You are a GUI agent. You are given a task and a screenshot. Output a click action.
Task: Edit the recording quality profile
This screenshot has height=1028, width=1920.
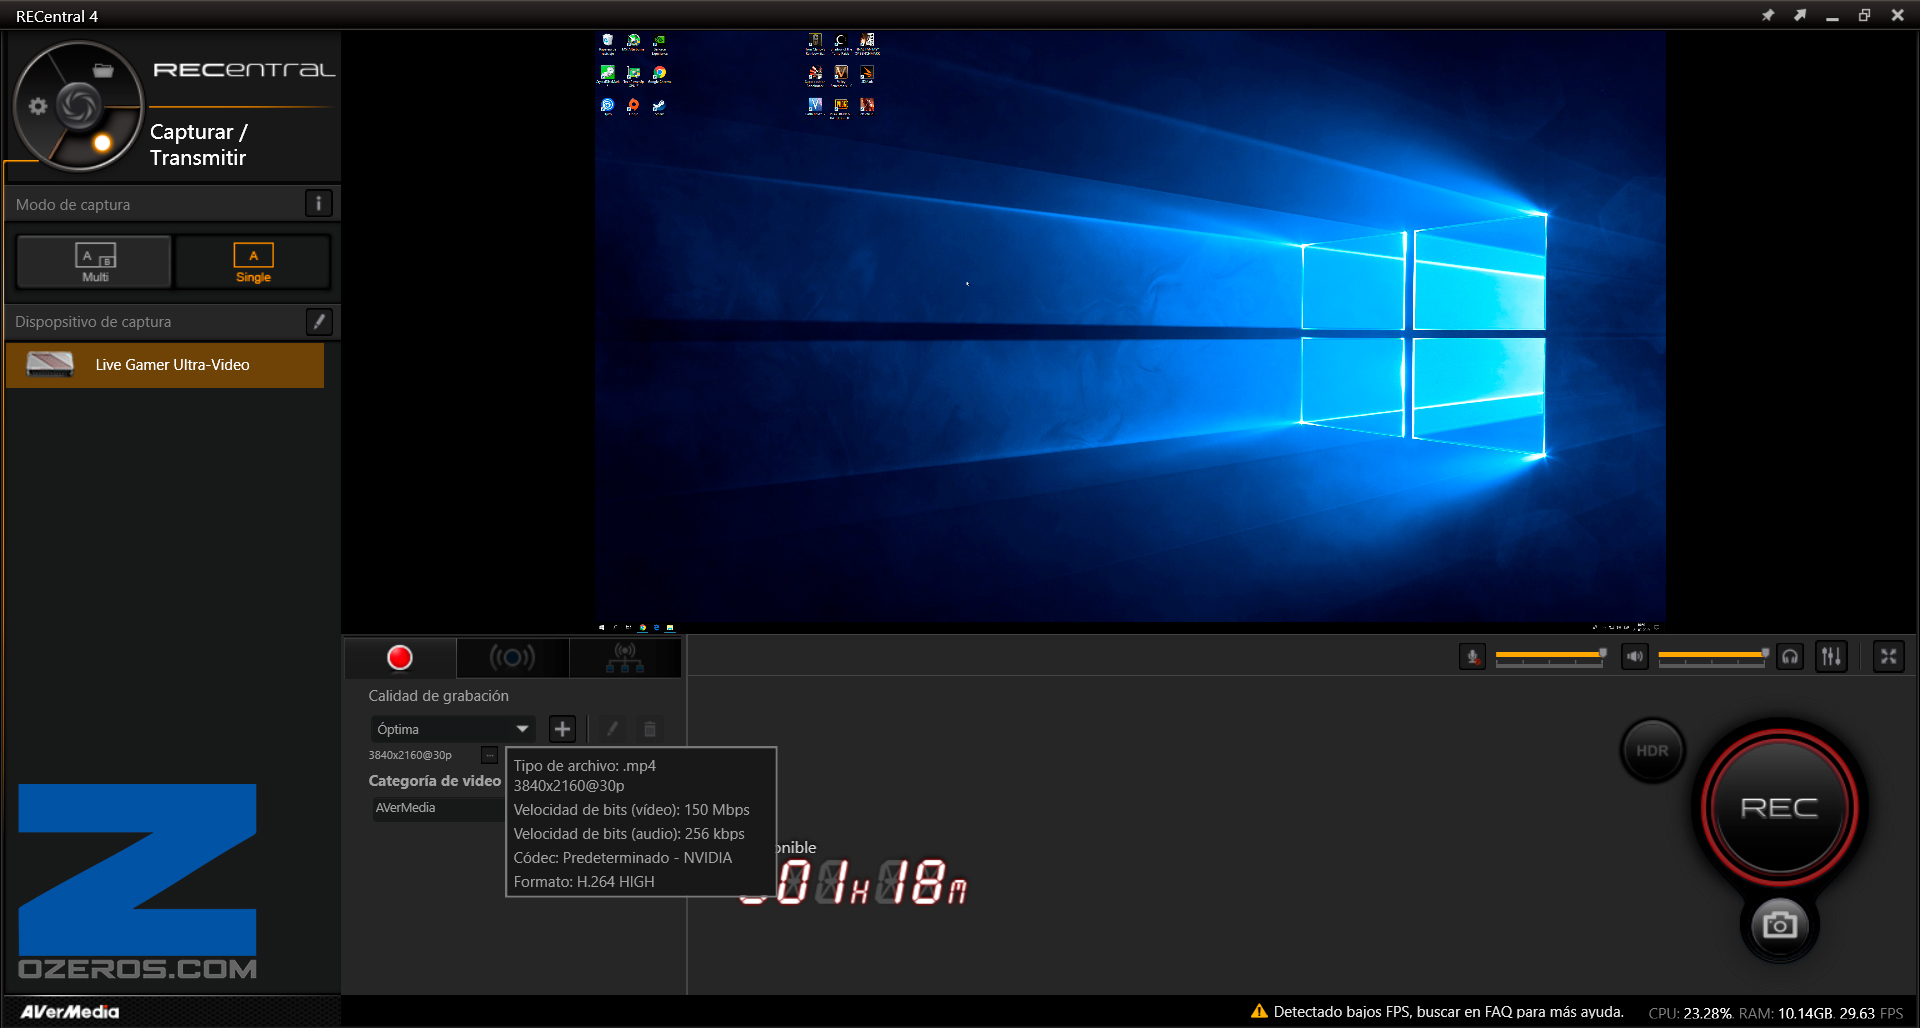coord(612,729)
